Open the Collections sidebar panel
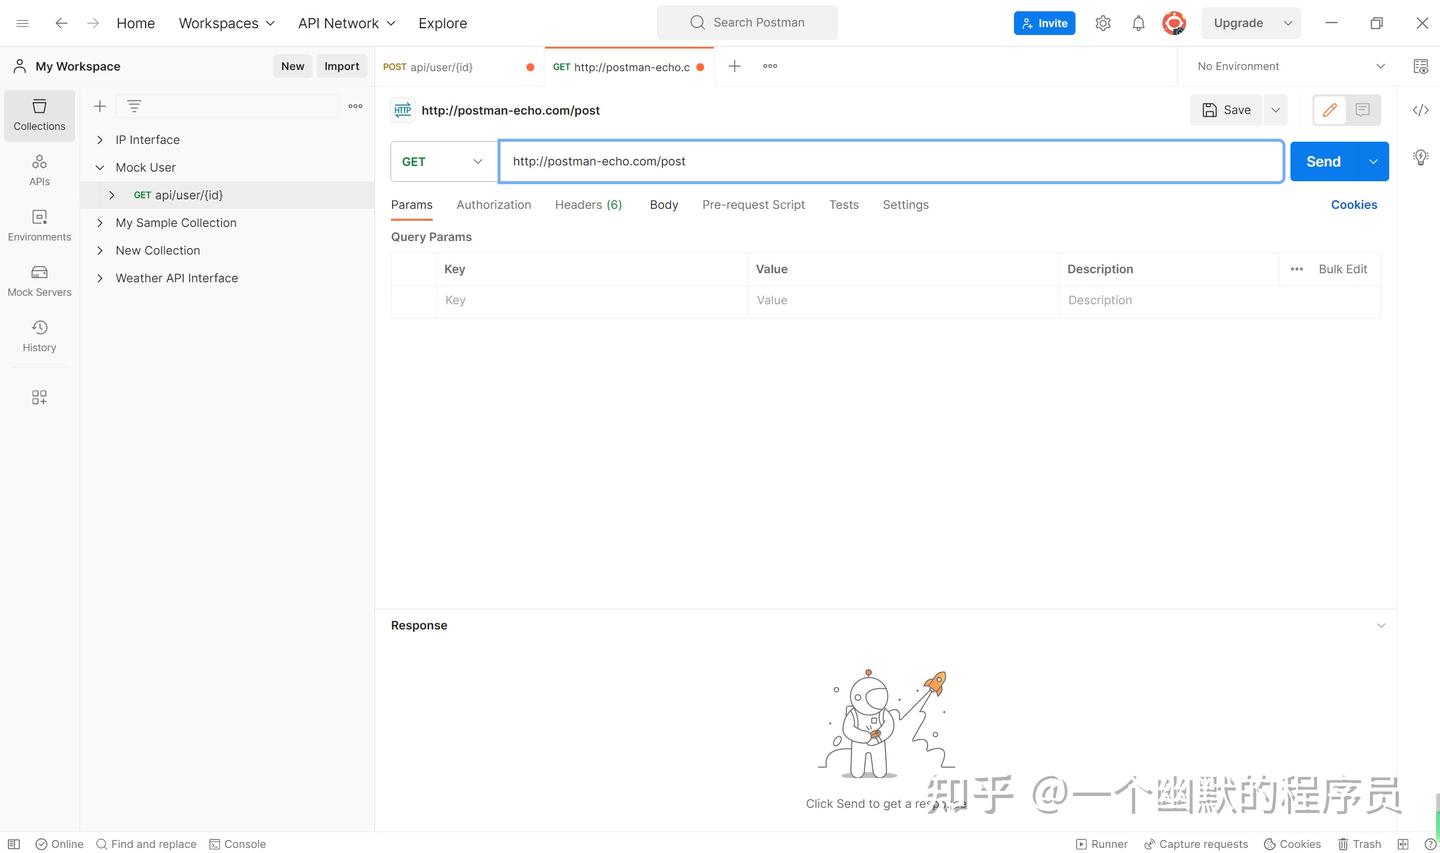The height and width of the screenshot is (853, 1440). tap(39, 115)
